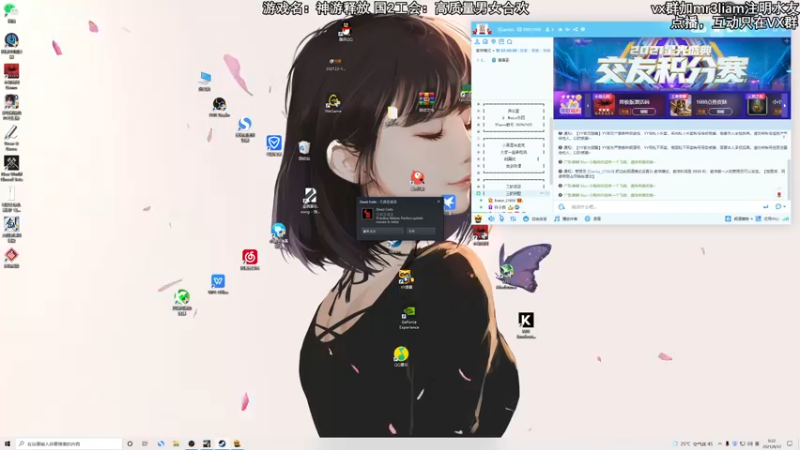This screenshot has height=450, width=800.
Task: Open the Tencent PC Manager shield shortcut
Action: [x=274, y=145]
